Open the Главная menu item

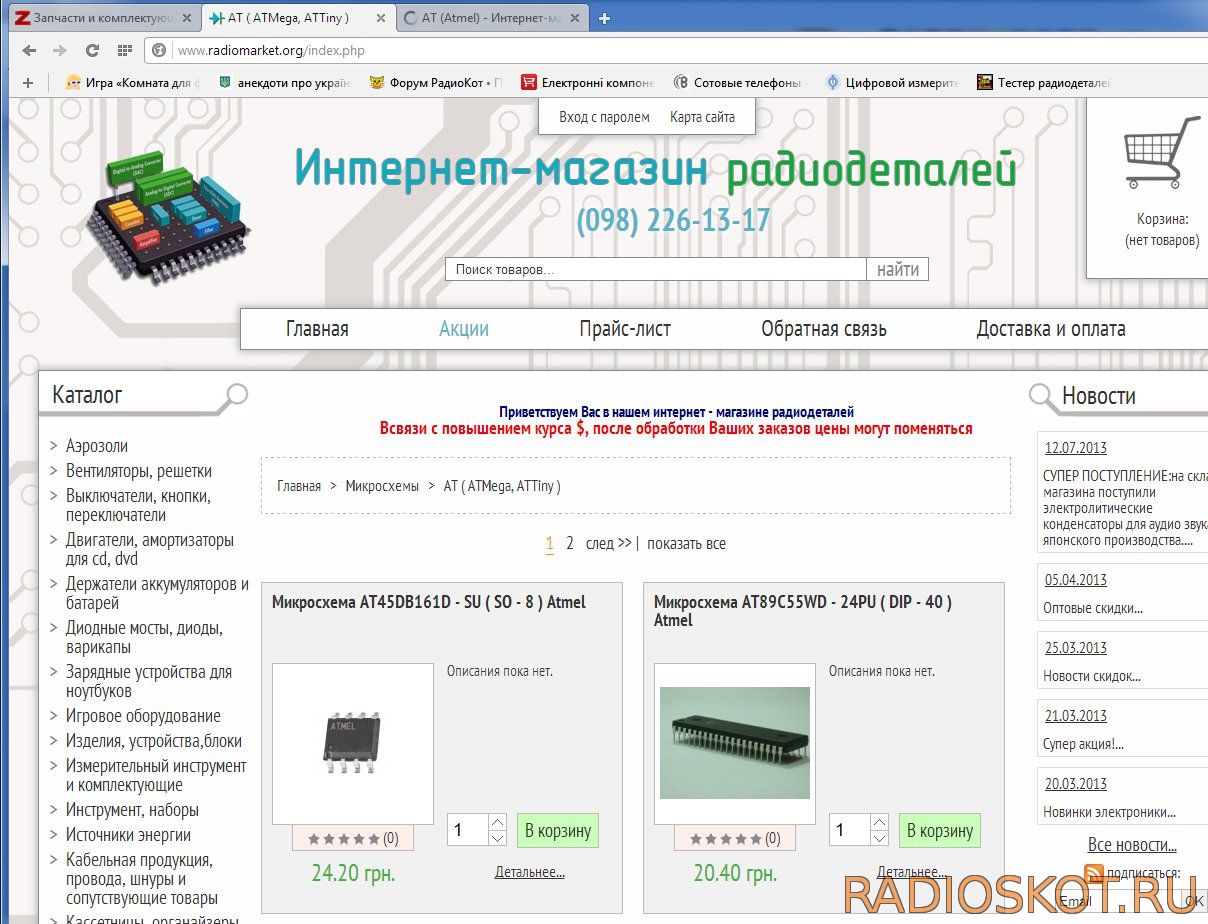pos(317,329)
